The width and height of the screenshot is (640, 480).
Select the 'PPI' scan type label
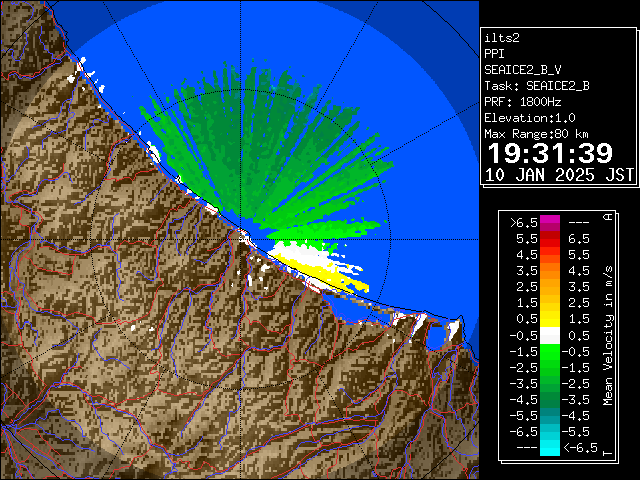[494, 54]
